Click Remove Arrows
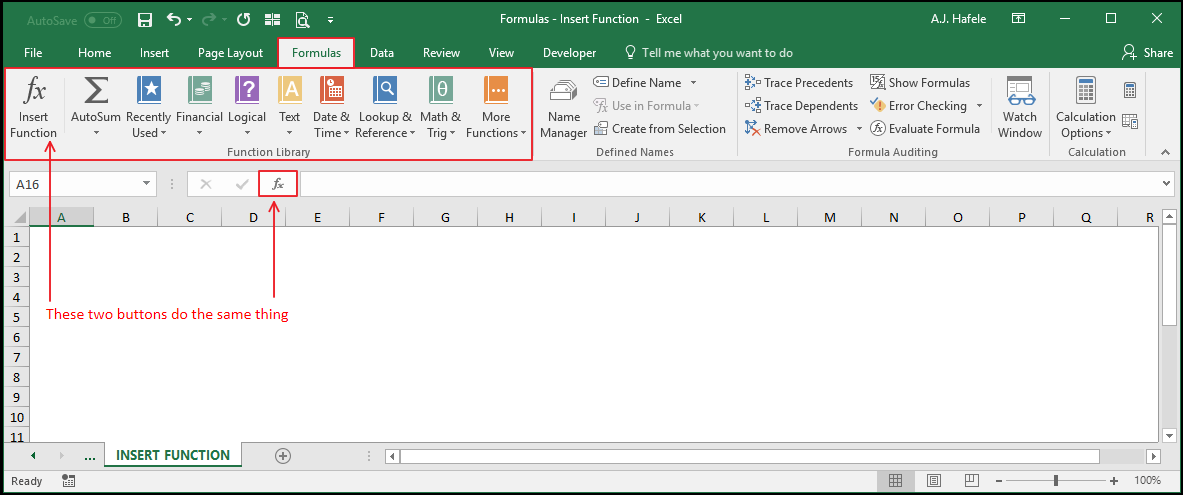 (796, 129)
